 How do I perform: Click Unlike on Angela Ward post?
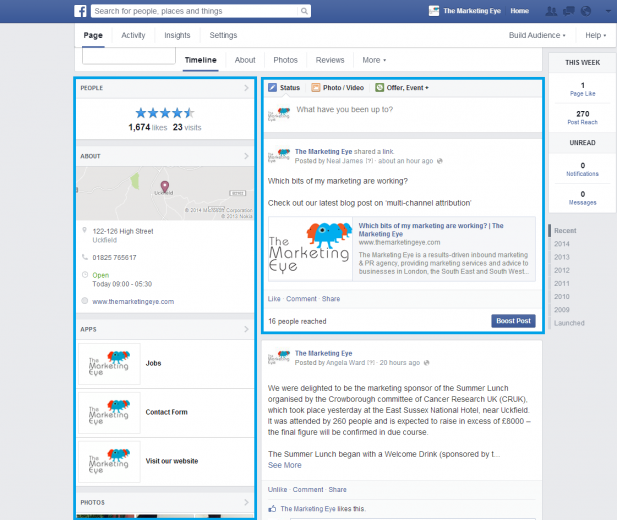click(x=277, y=490)
